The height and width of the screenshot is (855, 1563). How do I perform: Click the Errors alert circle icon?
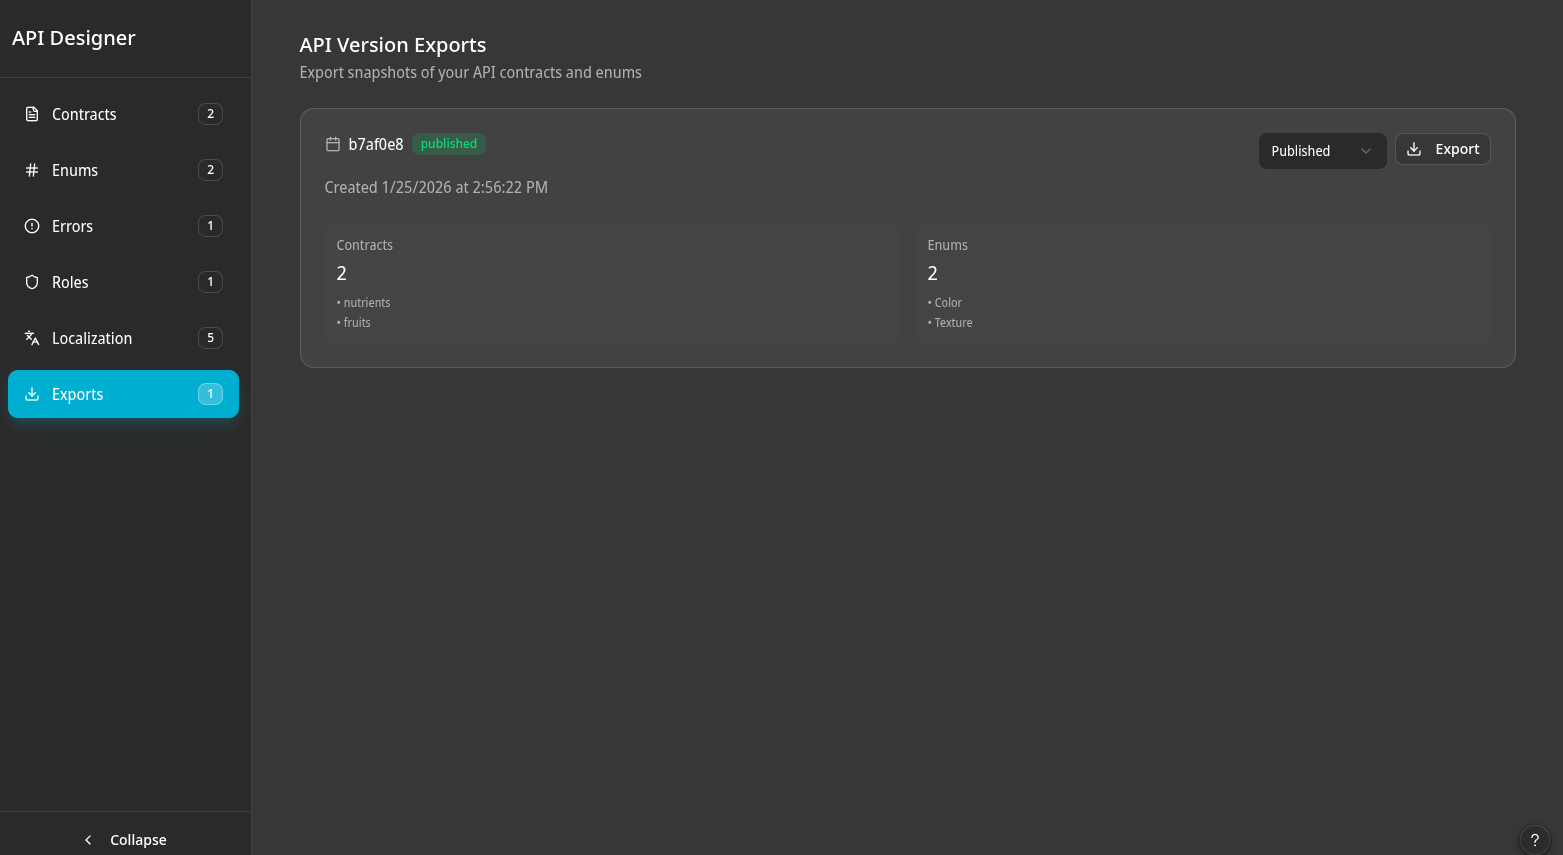[32, 226]
